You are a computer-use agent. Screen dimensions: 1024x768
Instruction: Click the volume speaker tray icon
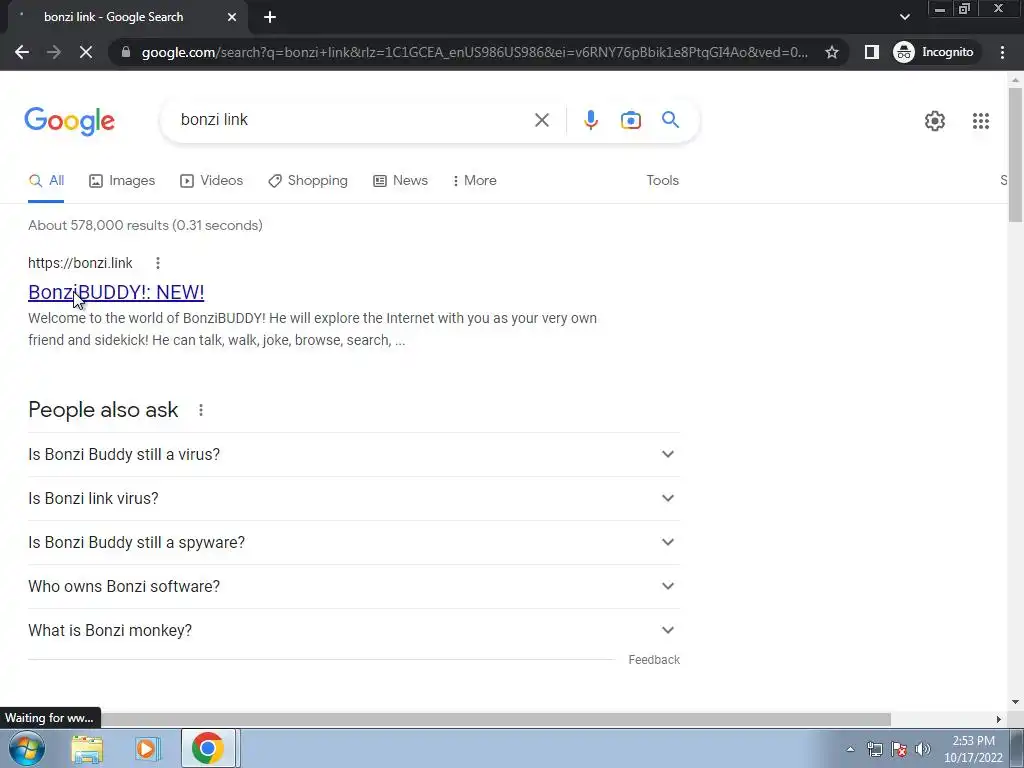923,749
